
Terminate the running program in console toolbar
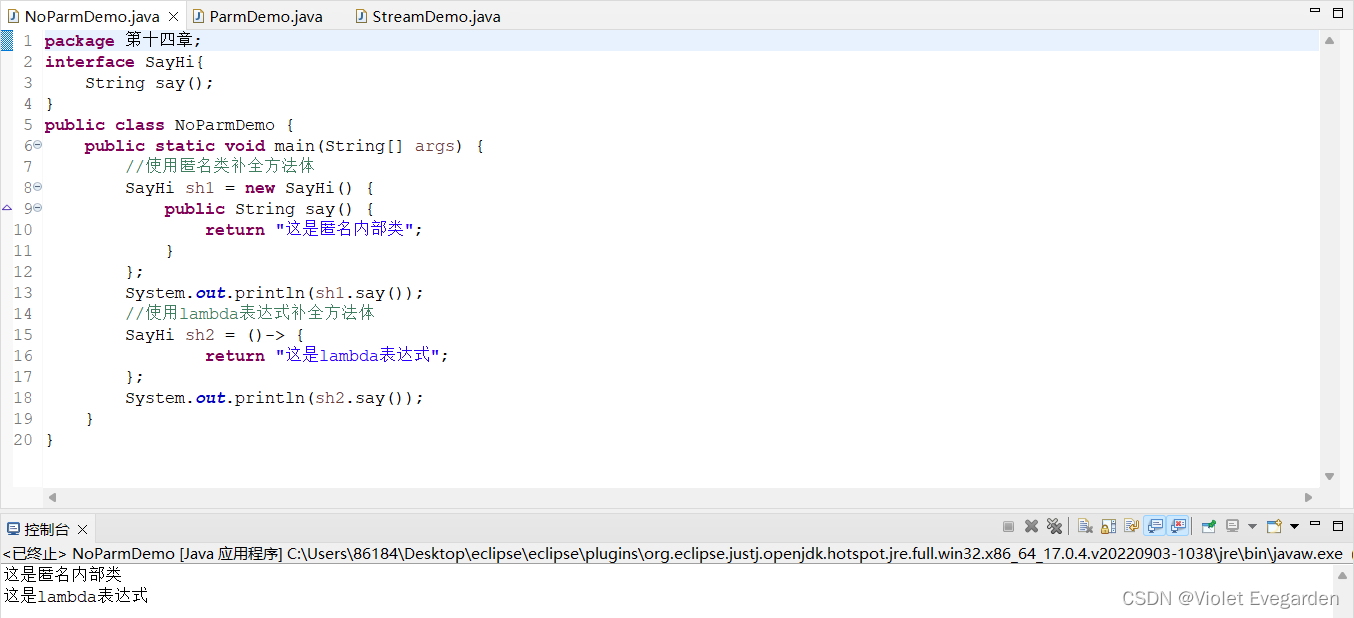[x=1008, y=526]
